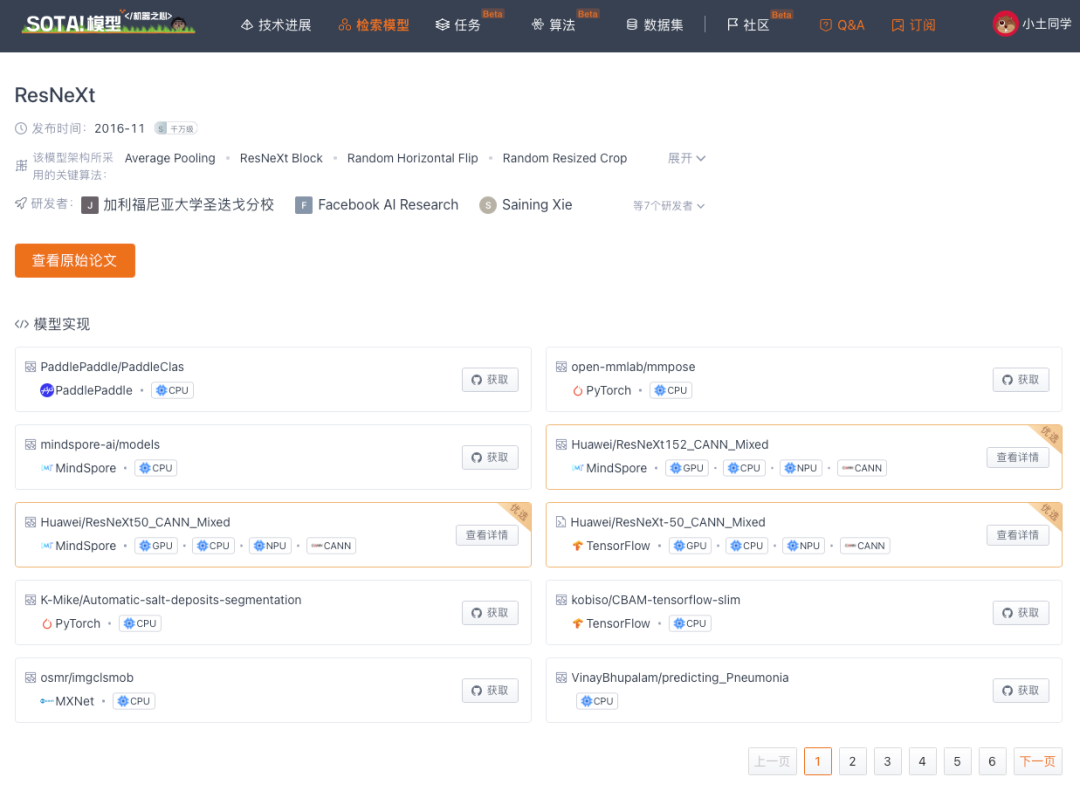Click the rocket icon beside 研发者
The image size is (1080, 798).
tap(21, 203)
